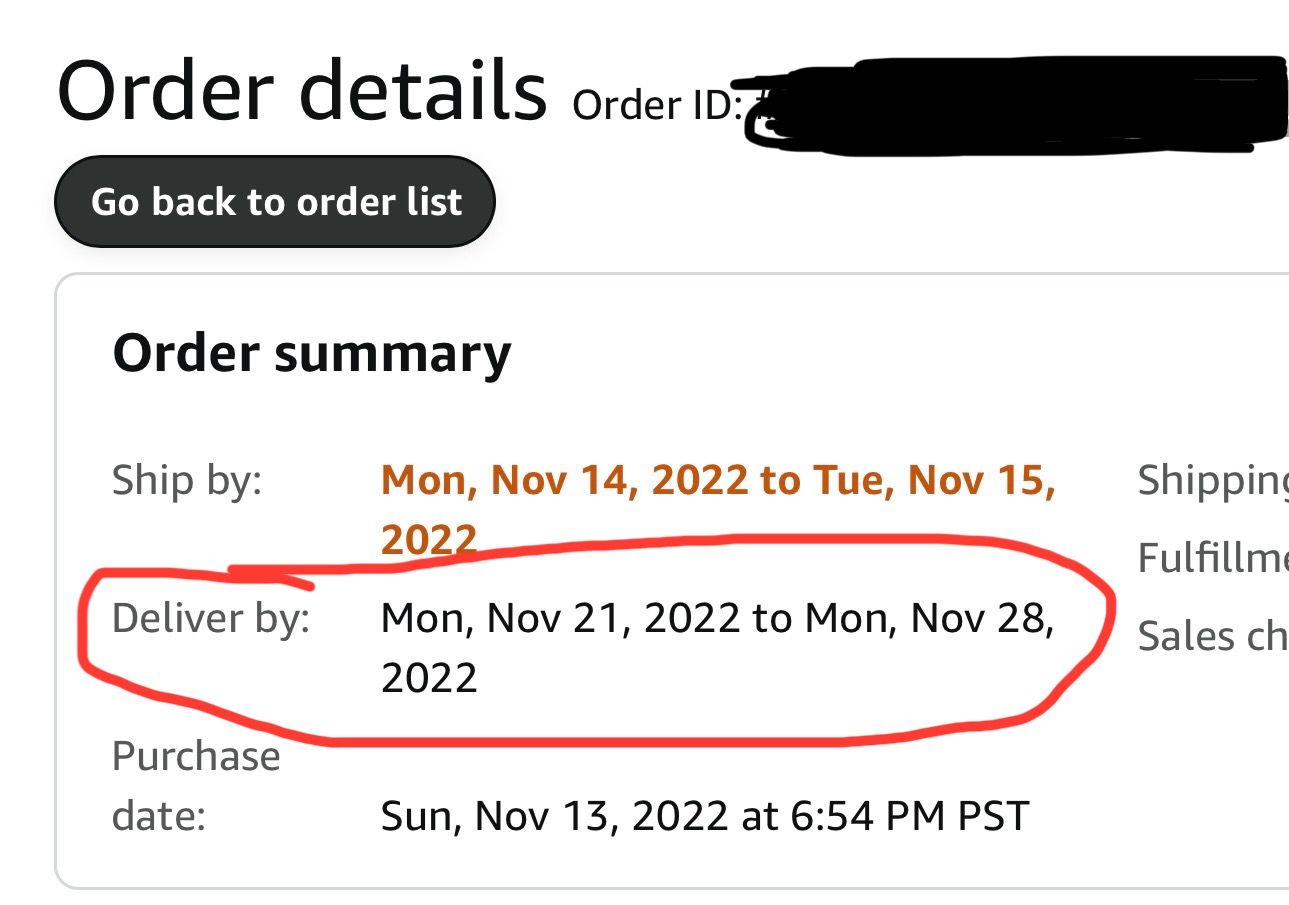Select the Mon, Nov 21, 2022 delivery start date
The width and height of the screenshot is (1289, 905).
point(560,619)
